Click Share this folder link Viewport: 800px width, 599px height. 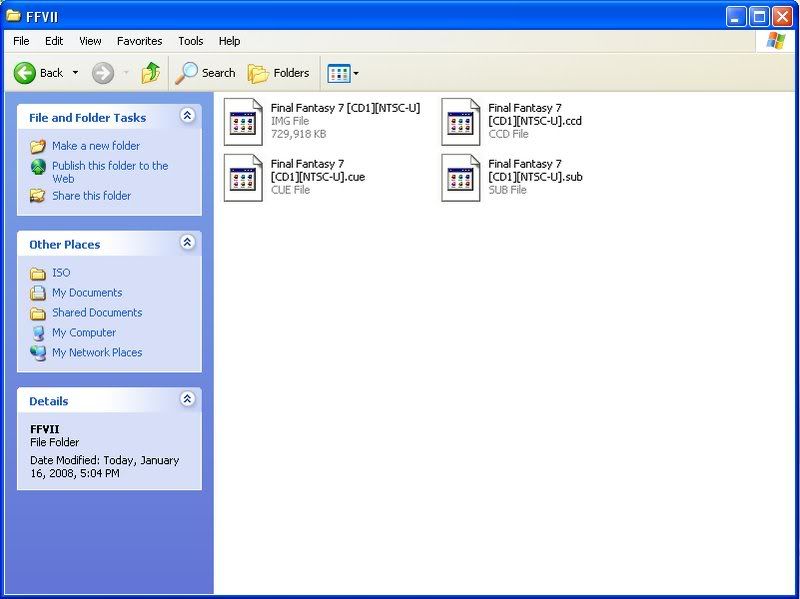91,196
